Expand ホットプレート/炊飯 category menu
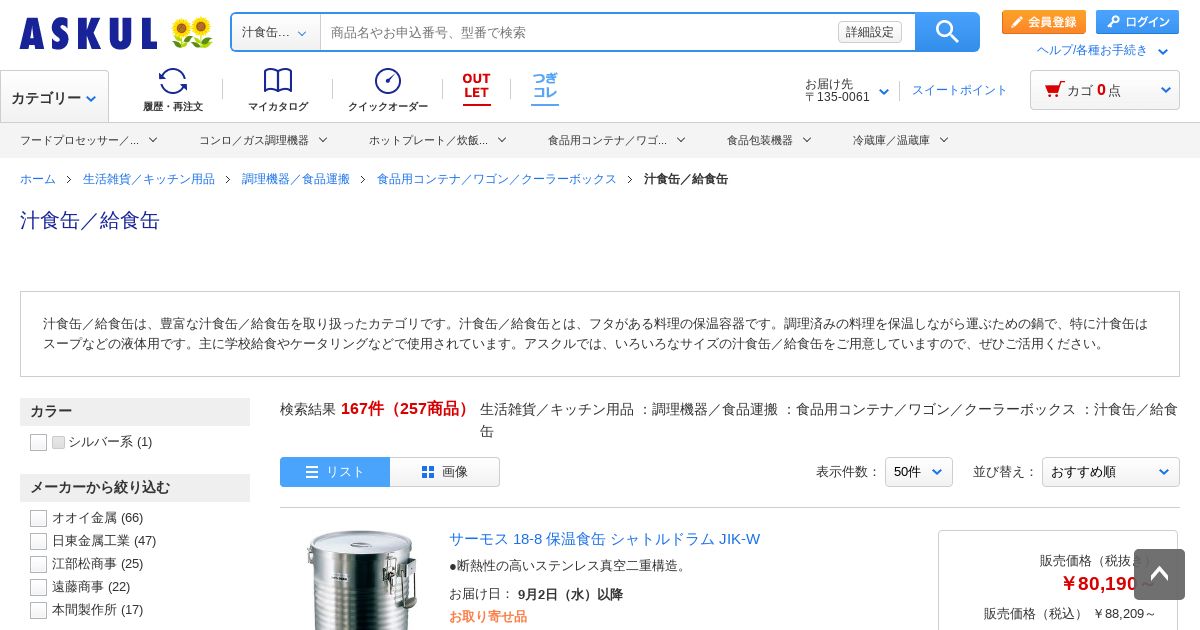 click(438, 140)
